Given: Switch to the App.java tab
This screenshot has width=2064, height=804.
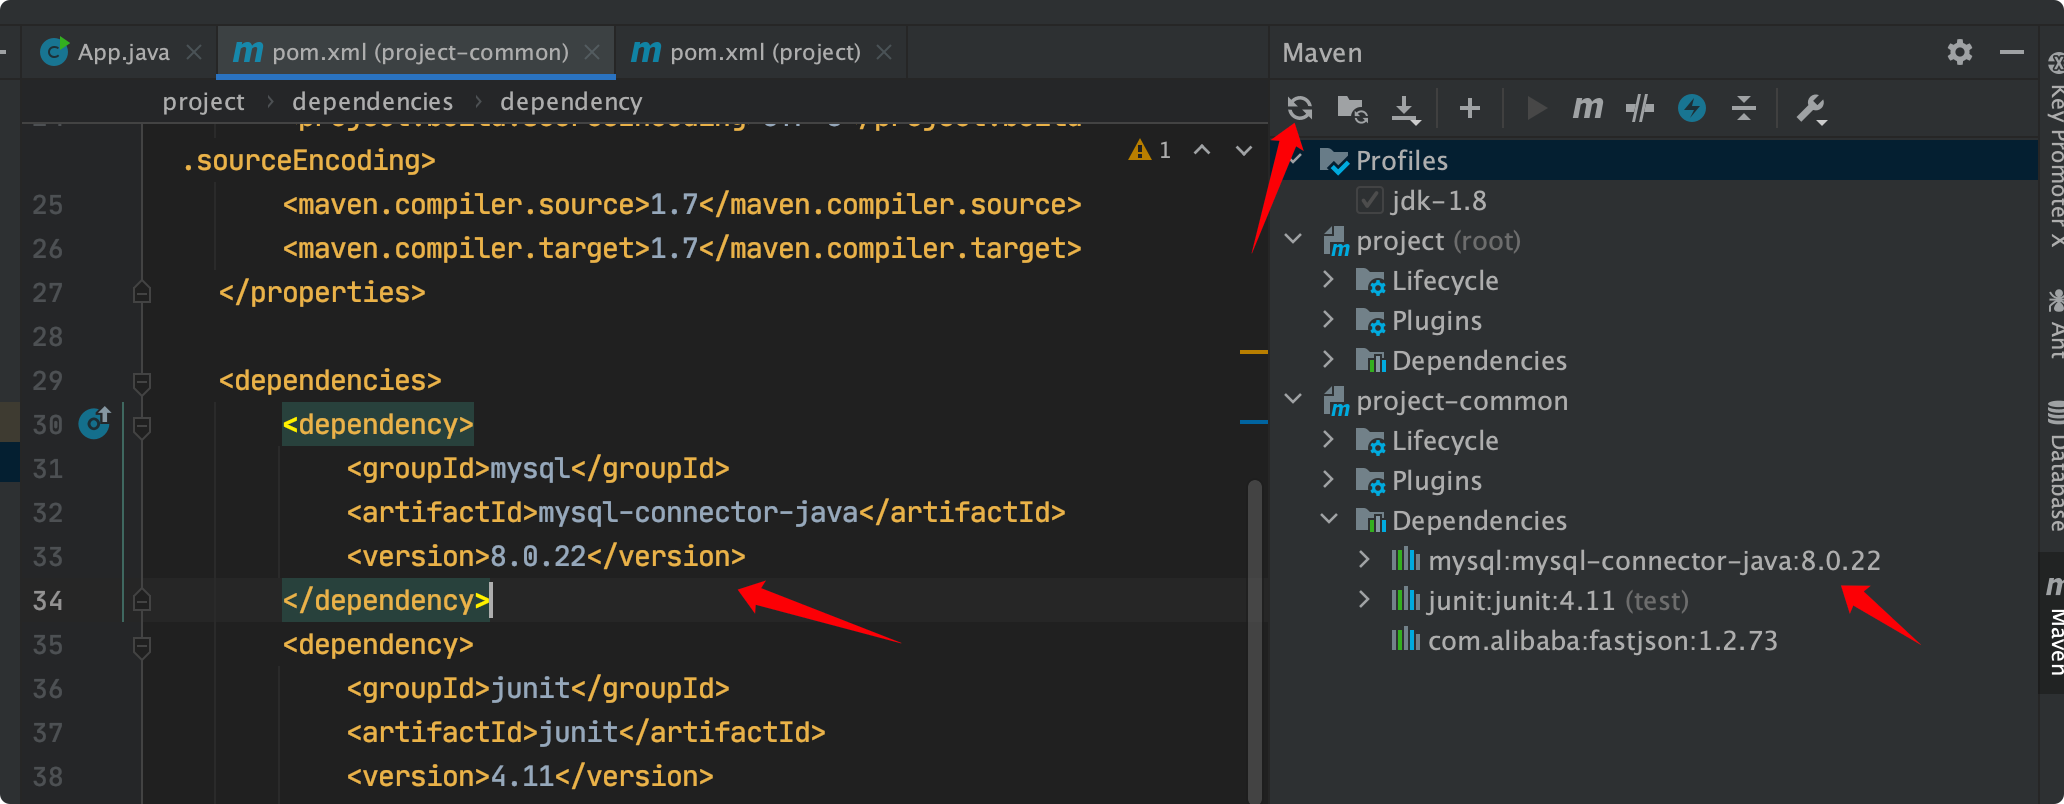Looking at the screenshot, I should pos(122,52).
